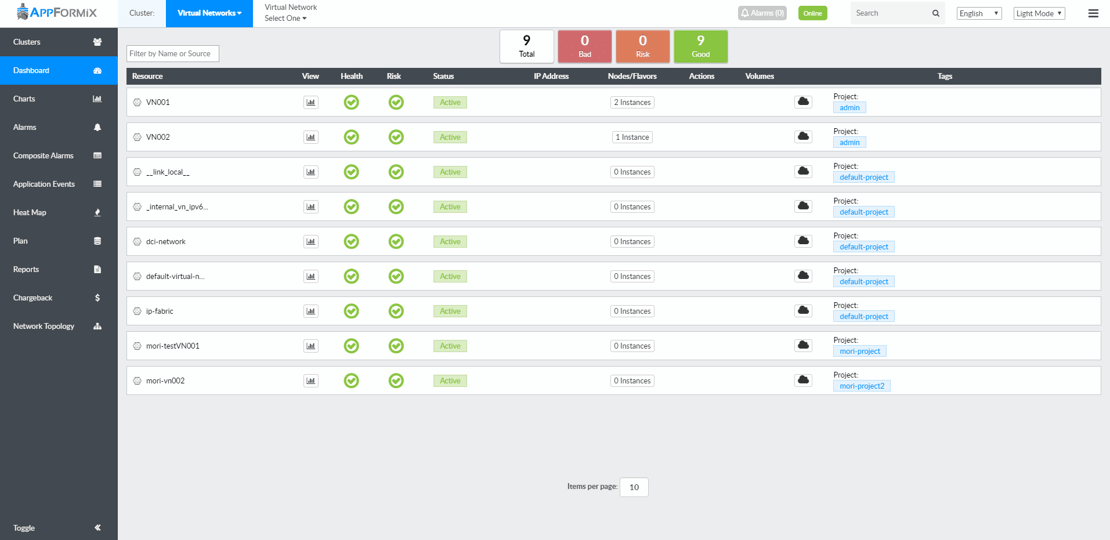Click Active status of VN001
This screenshot has height=540, width=1110.
coord(450,102)
